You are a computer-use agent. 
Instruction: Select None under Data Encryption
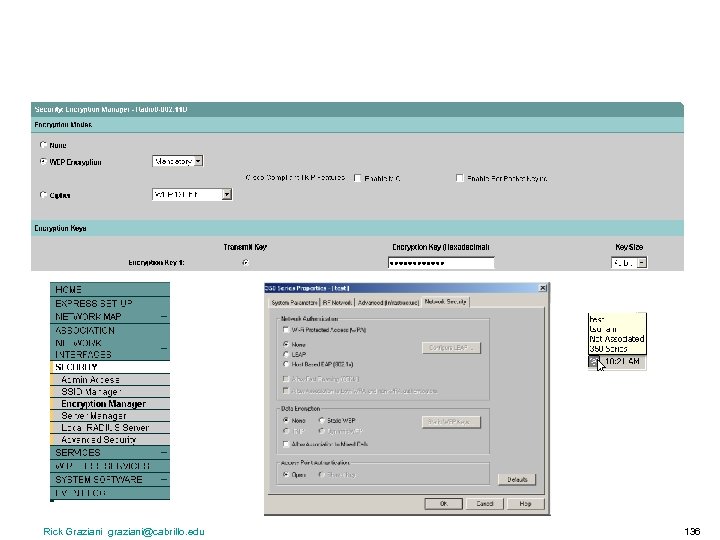(286, 420)
